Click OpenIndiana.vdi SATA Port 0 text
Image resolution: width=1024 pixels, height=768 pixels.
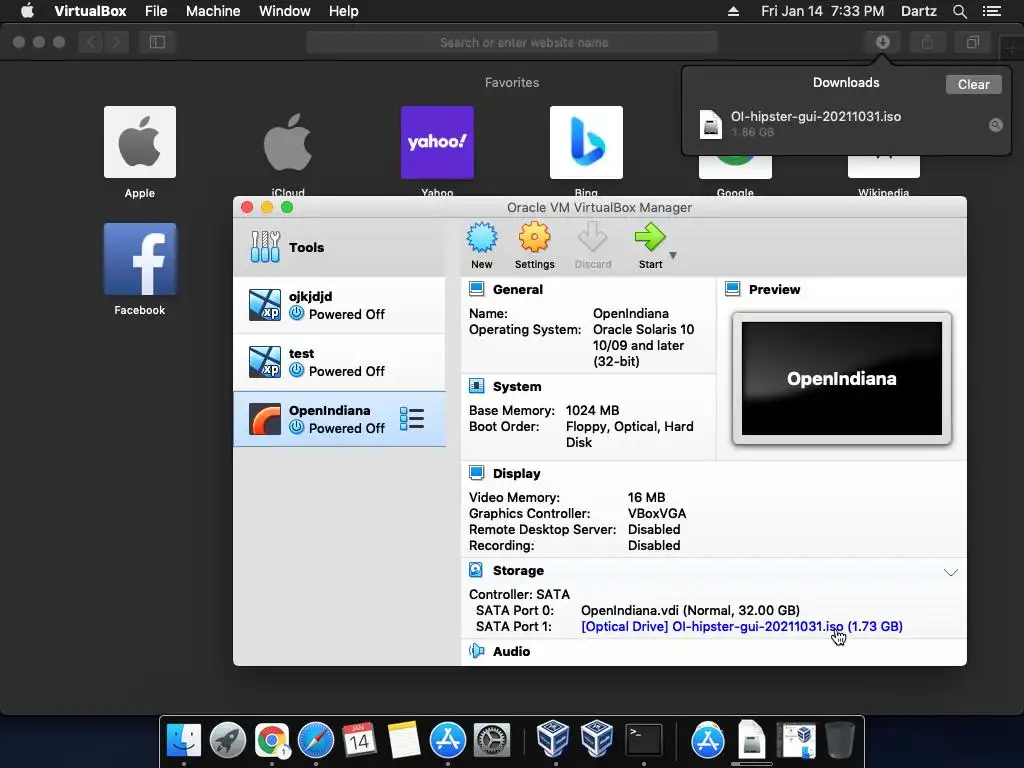point(690,611)
